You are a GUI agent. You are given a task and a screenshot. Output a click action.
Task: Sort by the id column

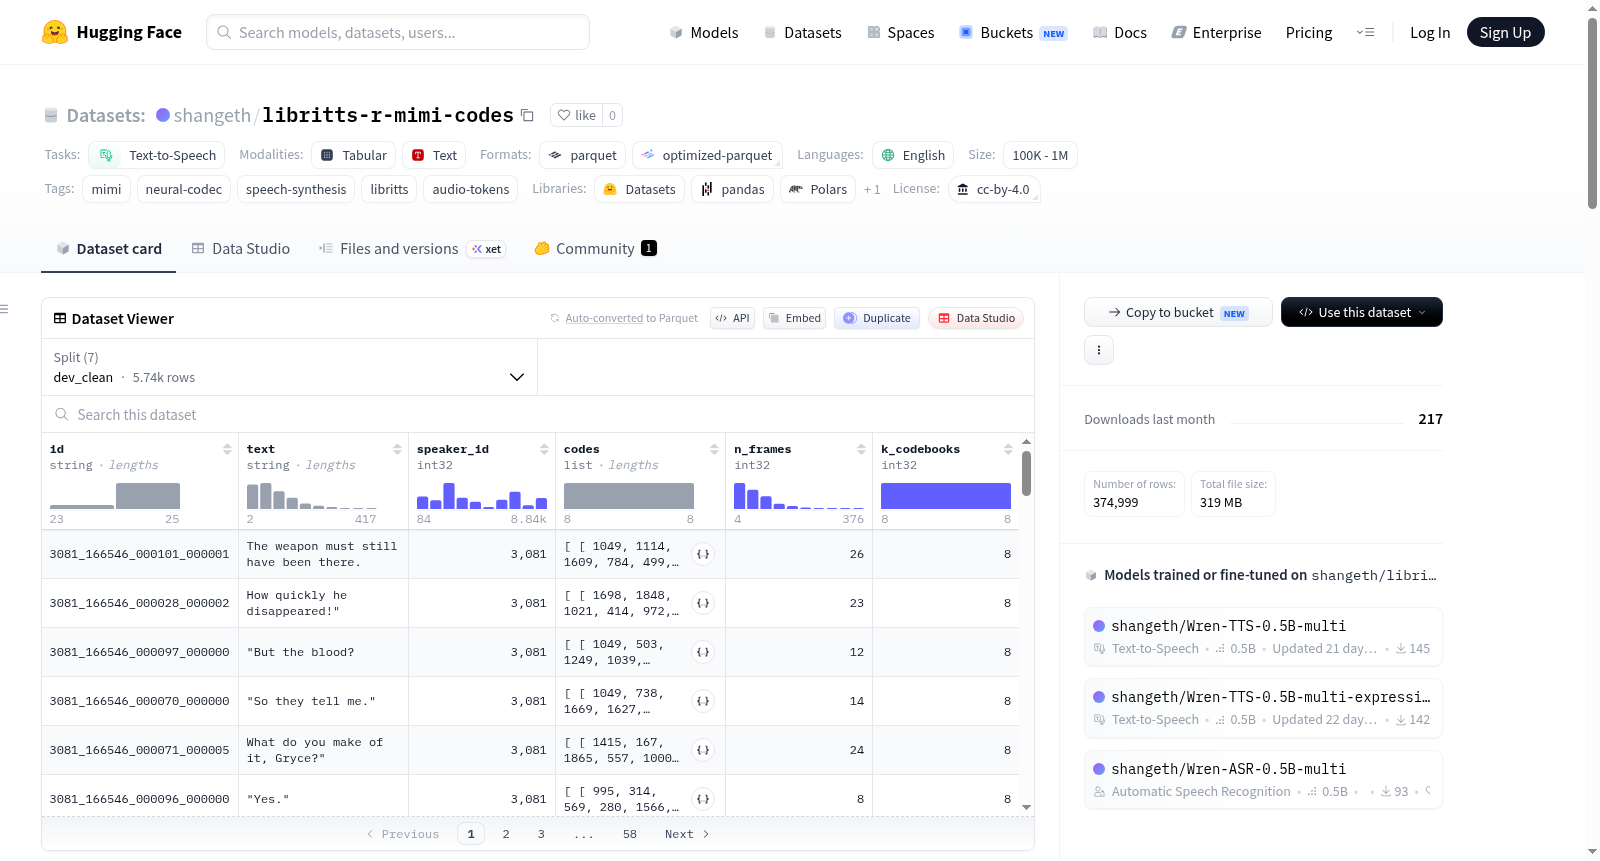pos(227,449)
